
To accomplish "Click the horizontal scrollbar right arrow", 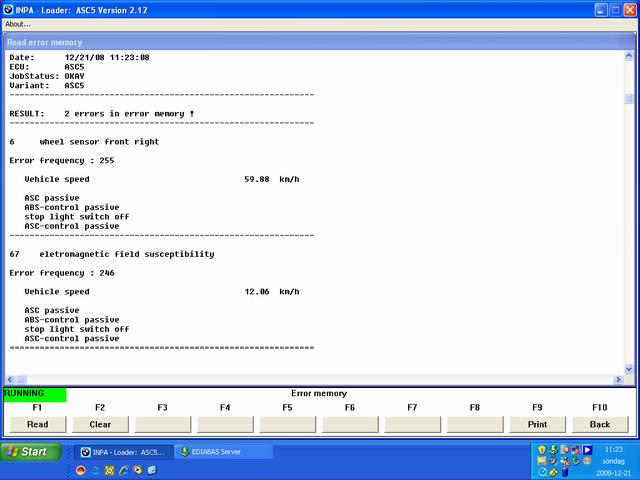I will click(x=617, y=380).
